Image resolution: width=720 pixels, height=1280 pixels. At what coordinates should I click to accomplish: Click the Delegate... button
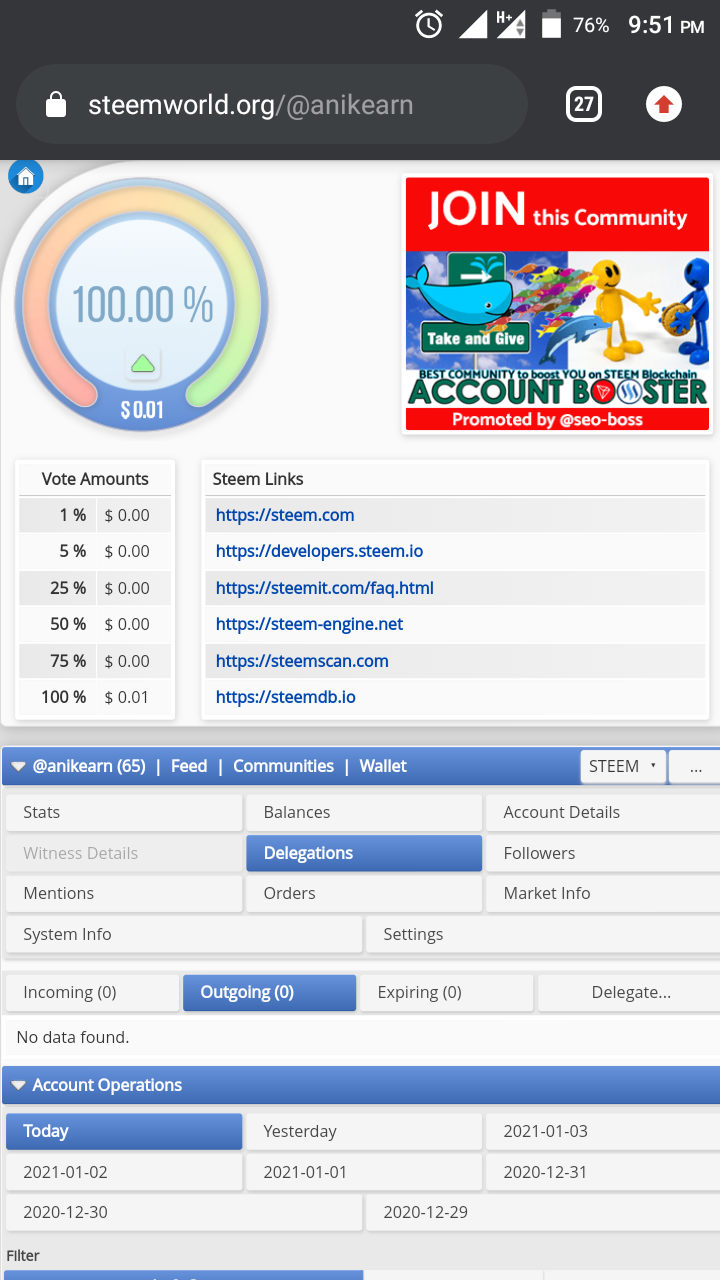coord(629,992)
